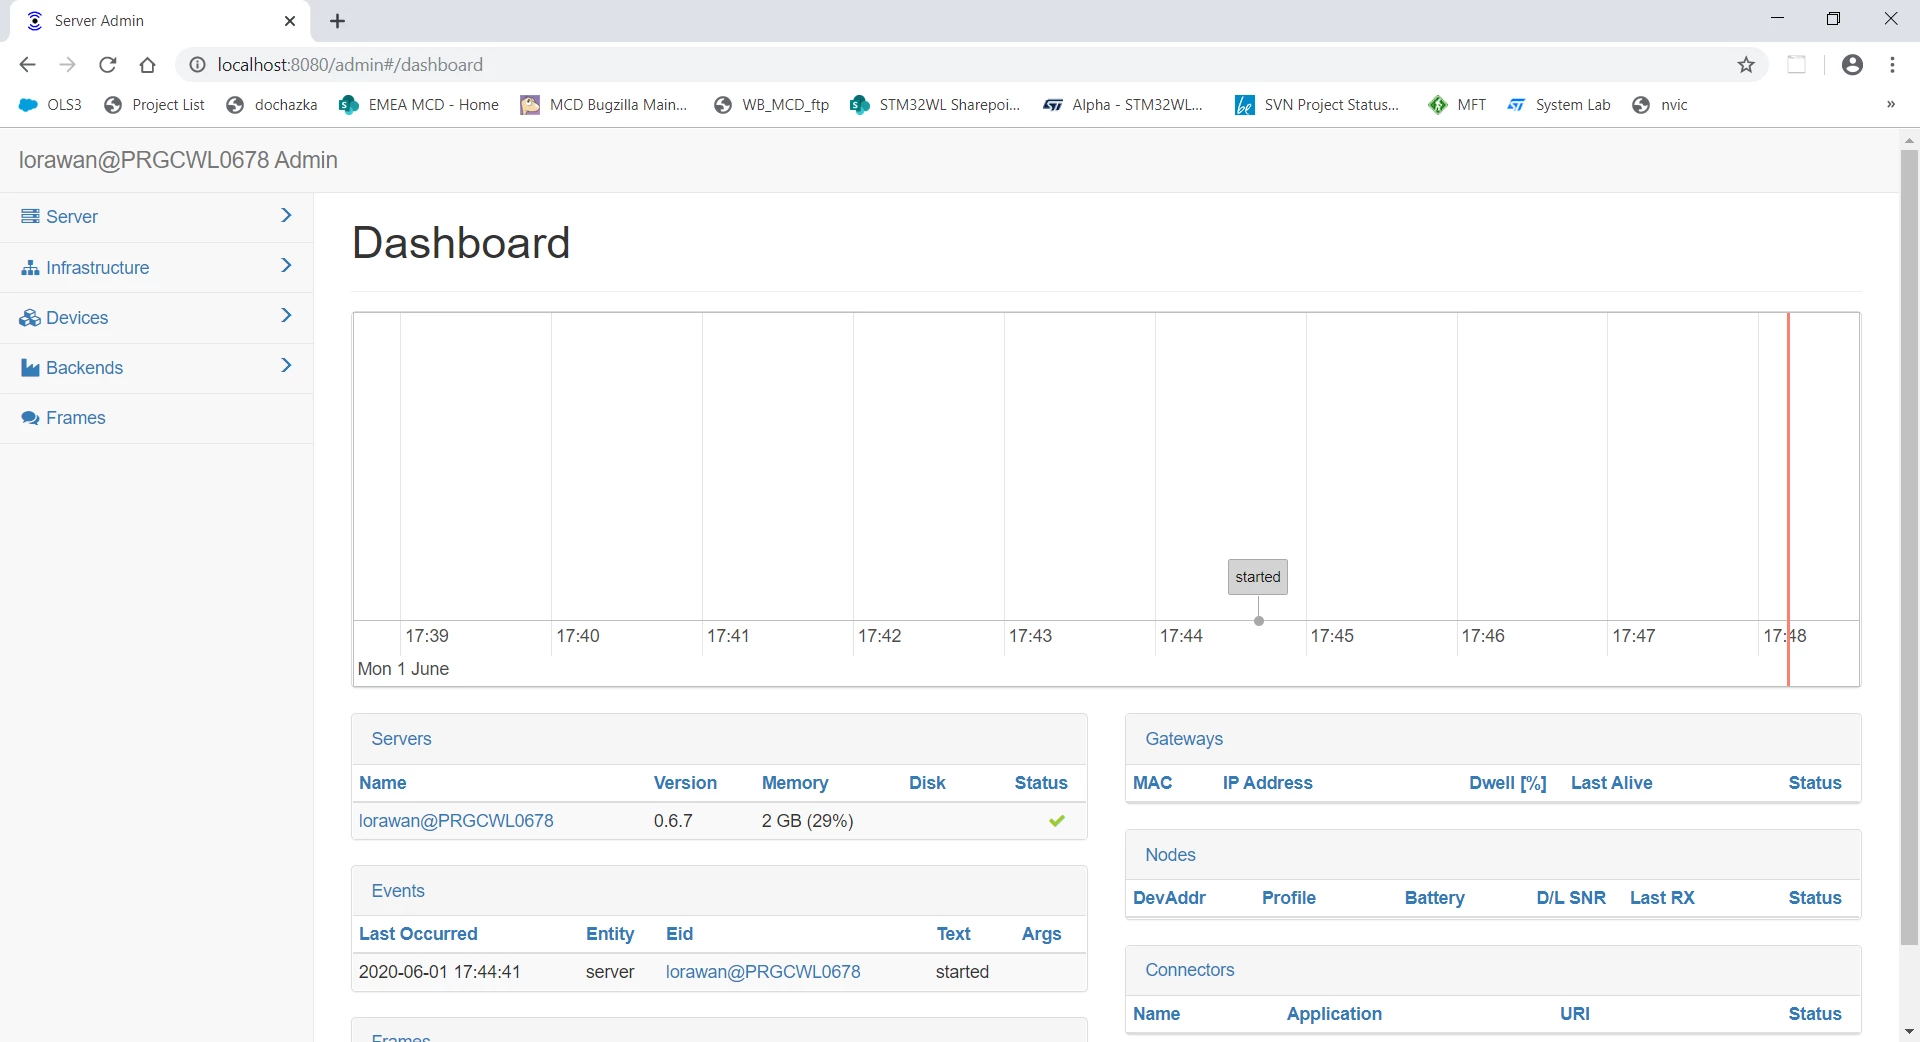Open the Frames sidebar menu item

click(x=156, y=418)
